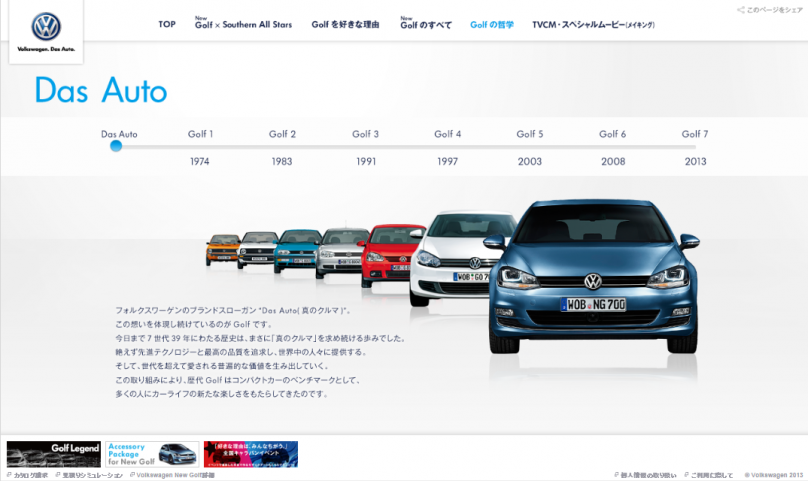Open the Volkswagen New Golf footer link
Screen dimensions: 808x481
pyautogui.click(x=172, y=475)
